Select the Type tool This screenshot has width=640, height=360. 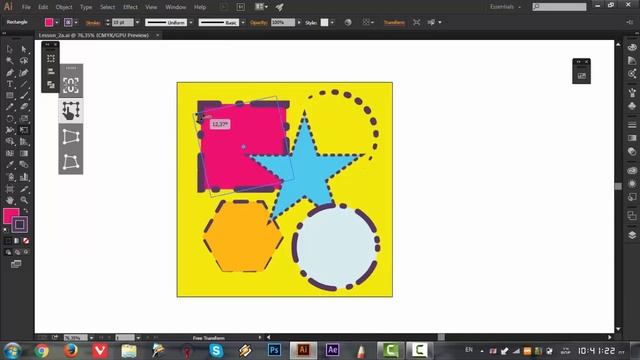(9, 84)
